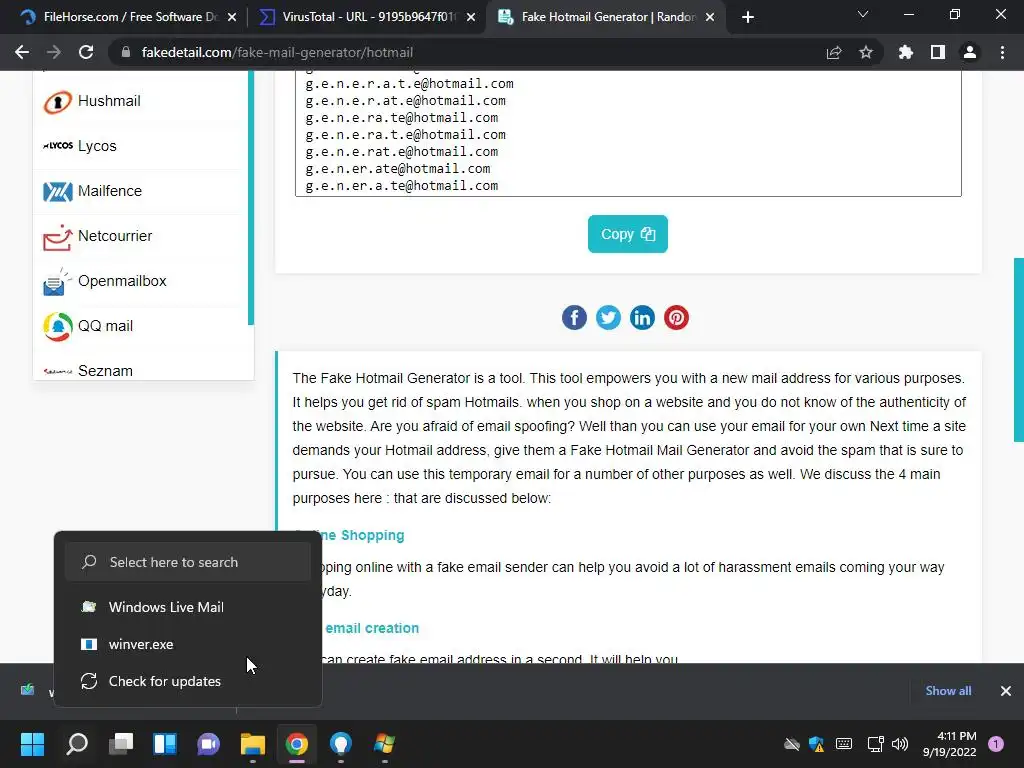Share page on LinkedIn
Screen dimensions: 1024x768
tap(642, 318)
